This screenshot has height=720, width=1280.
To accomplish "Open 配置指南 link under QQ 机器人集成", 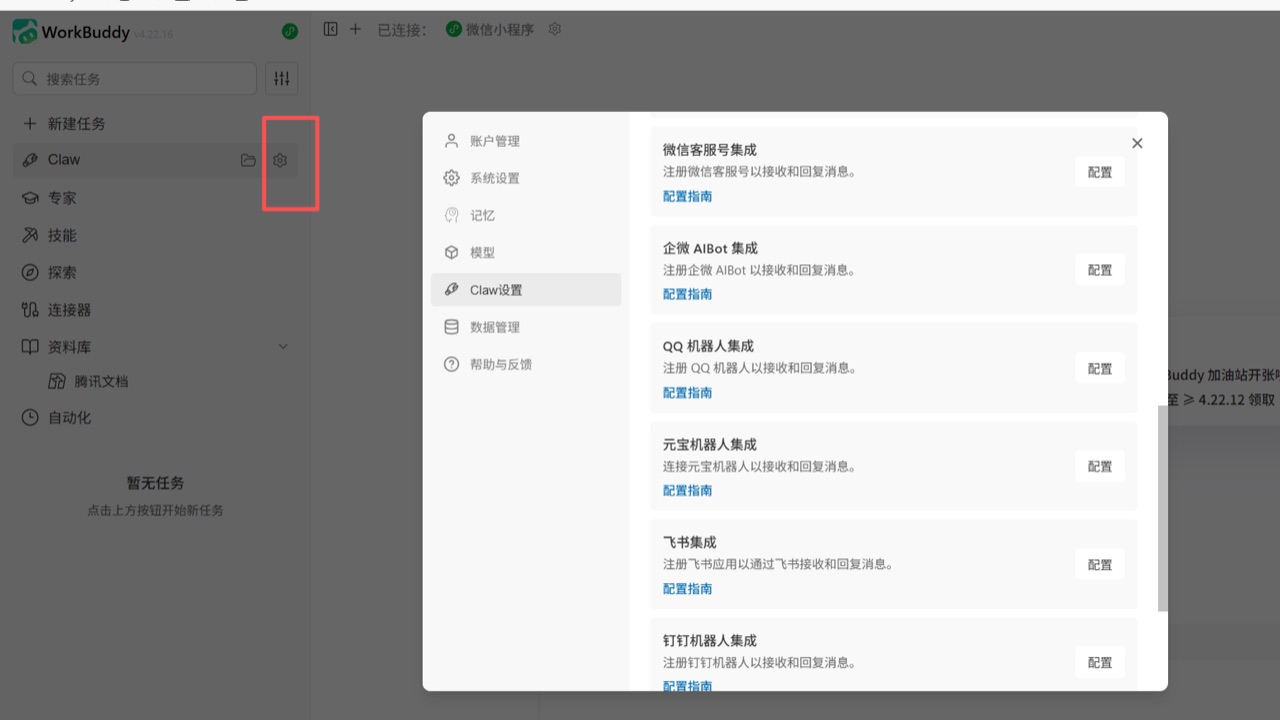I will [x=688, y=392].
